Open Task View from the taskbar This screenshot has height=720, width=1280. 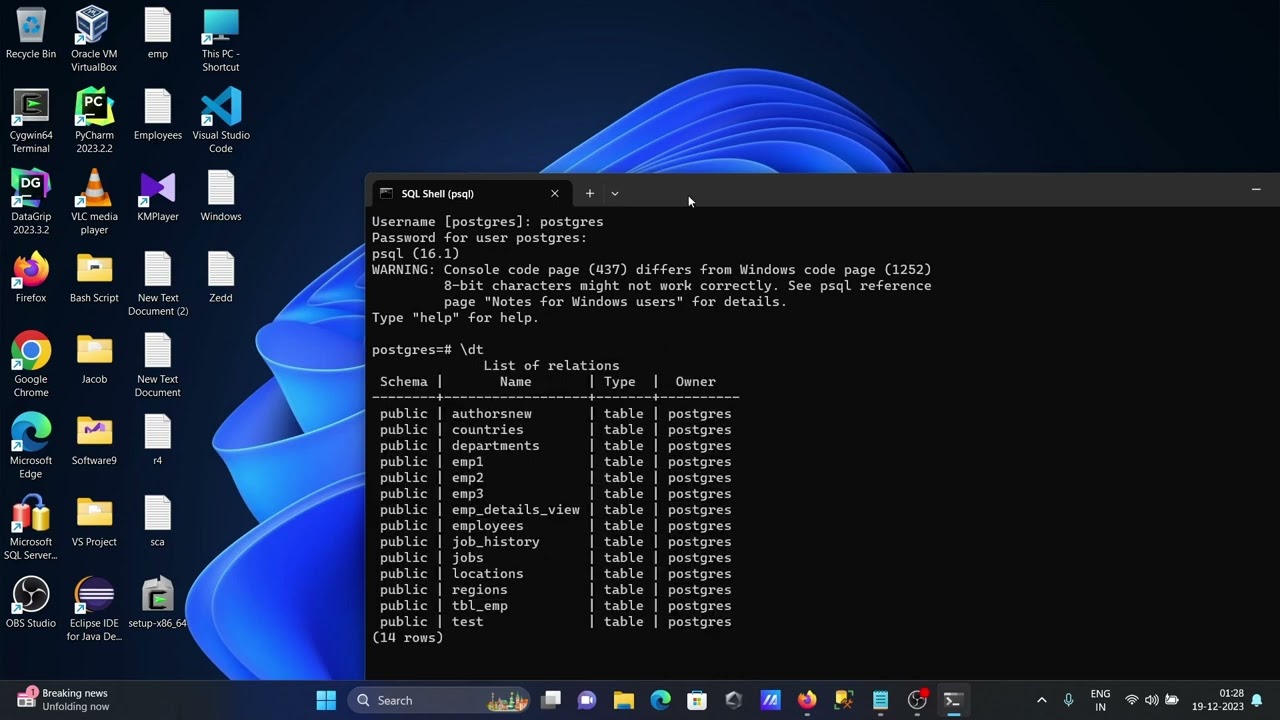tap(550, 700)
